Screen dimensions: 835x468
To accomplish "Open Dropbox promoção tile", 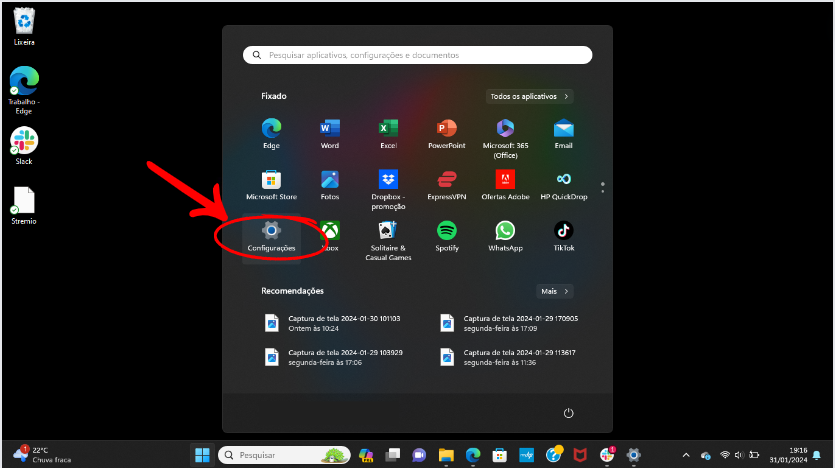I will [x=388, y=190].
